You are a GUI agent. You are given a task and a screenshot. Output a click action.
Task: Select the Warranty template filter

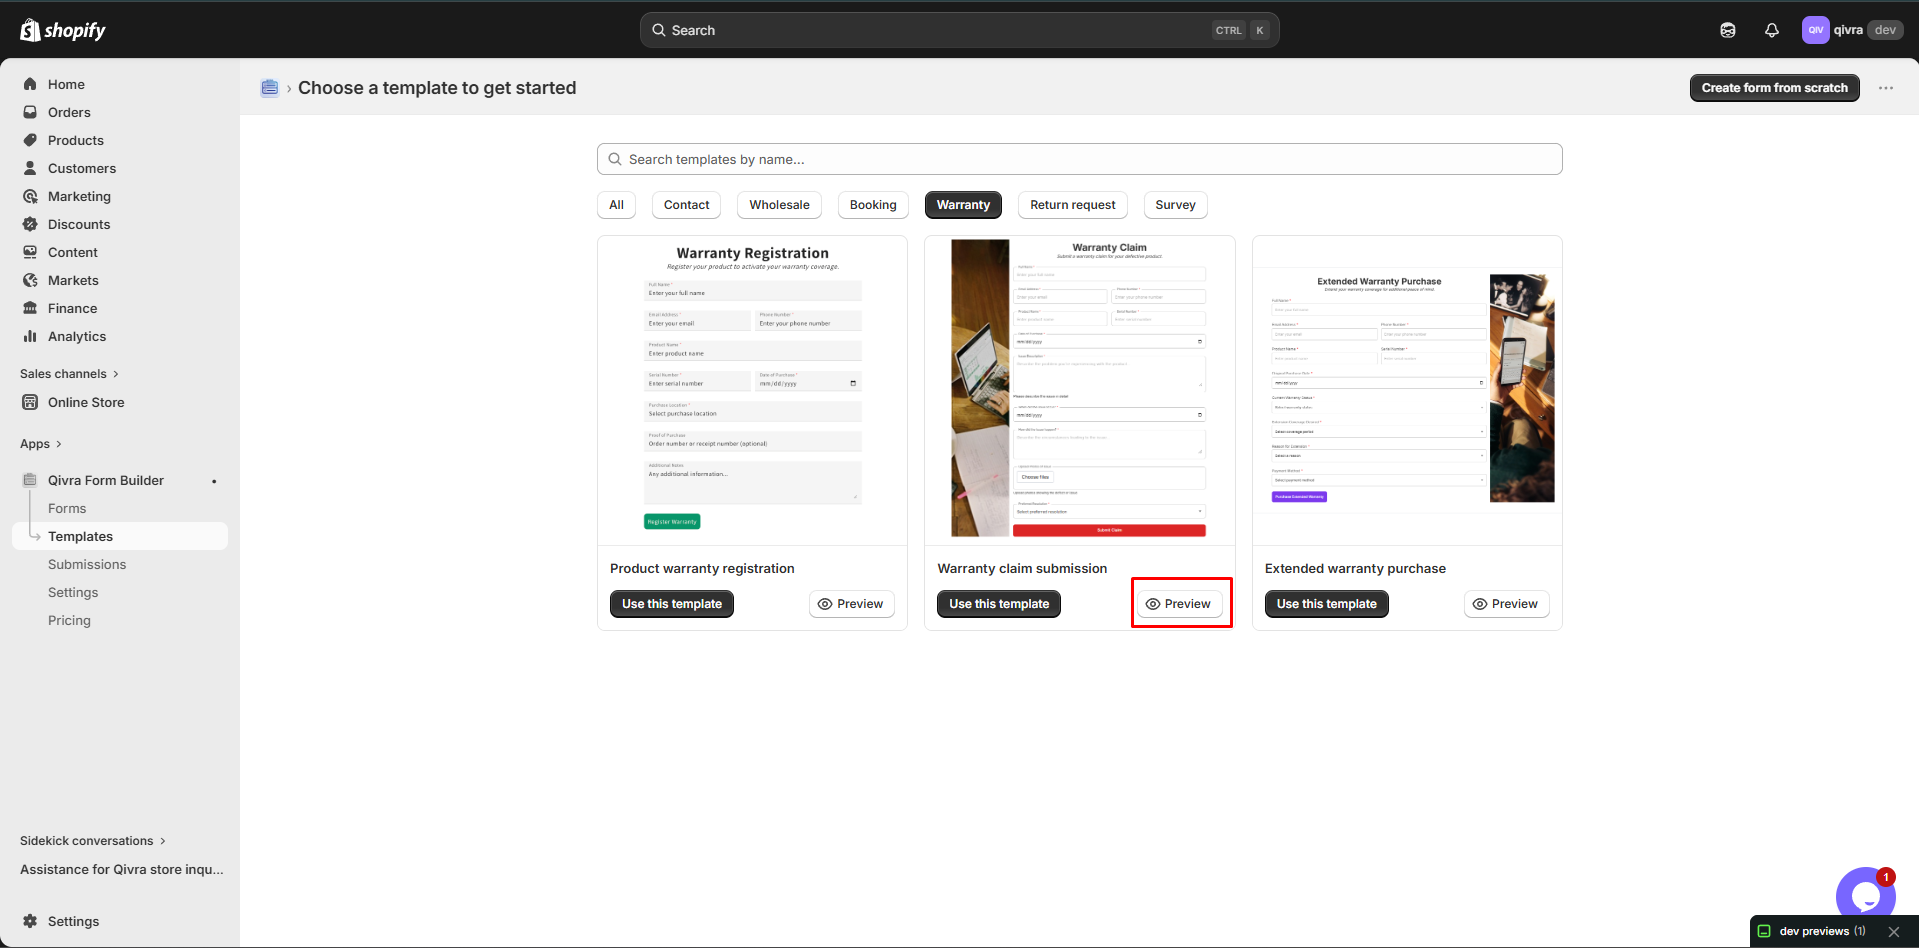click(x=963, y=205)
